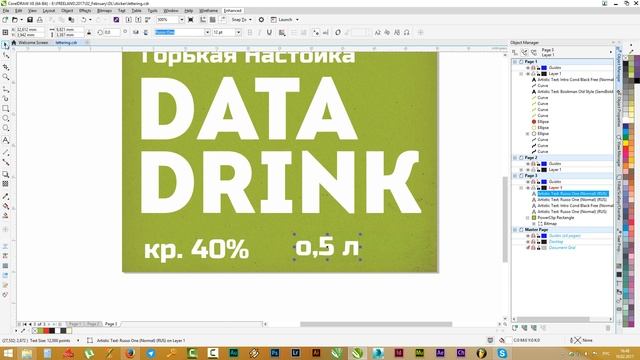Click the Windows Start button

7,353
